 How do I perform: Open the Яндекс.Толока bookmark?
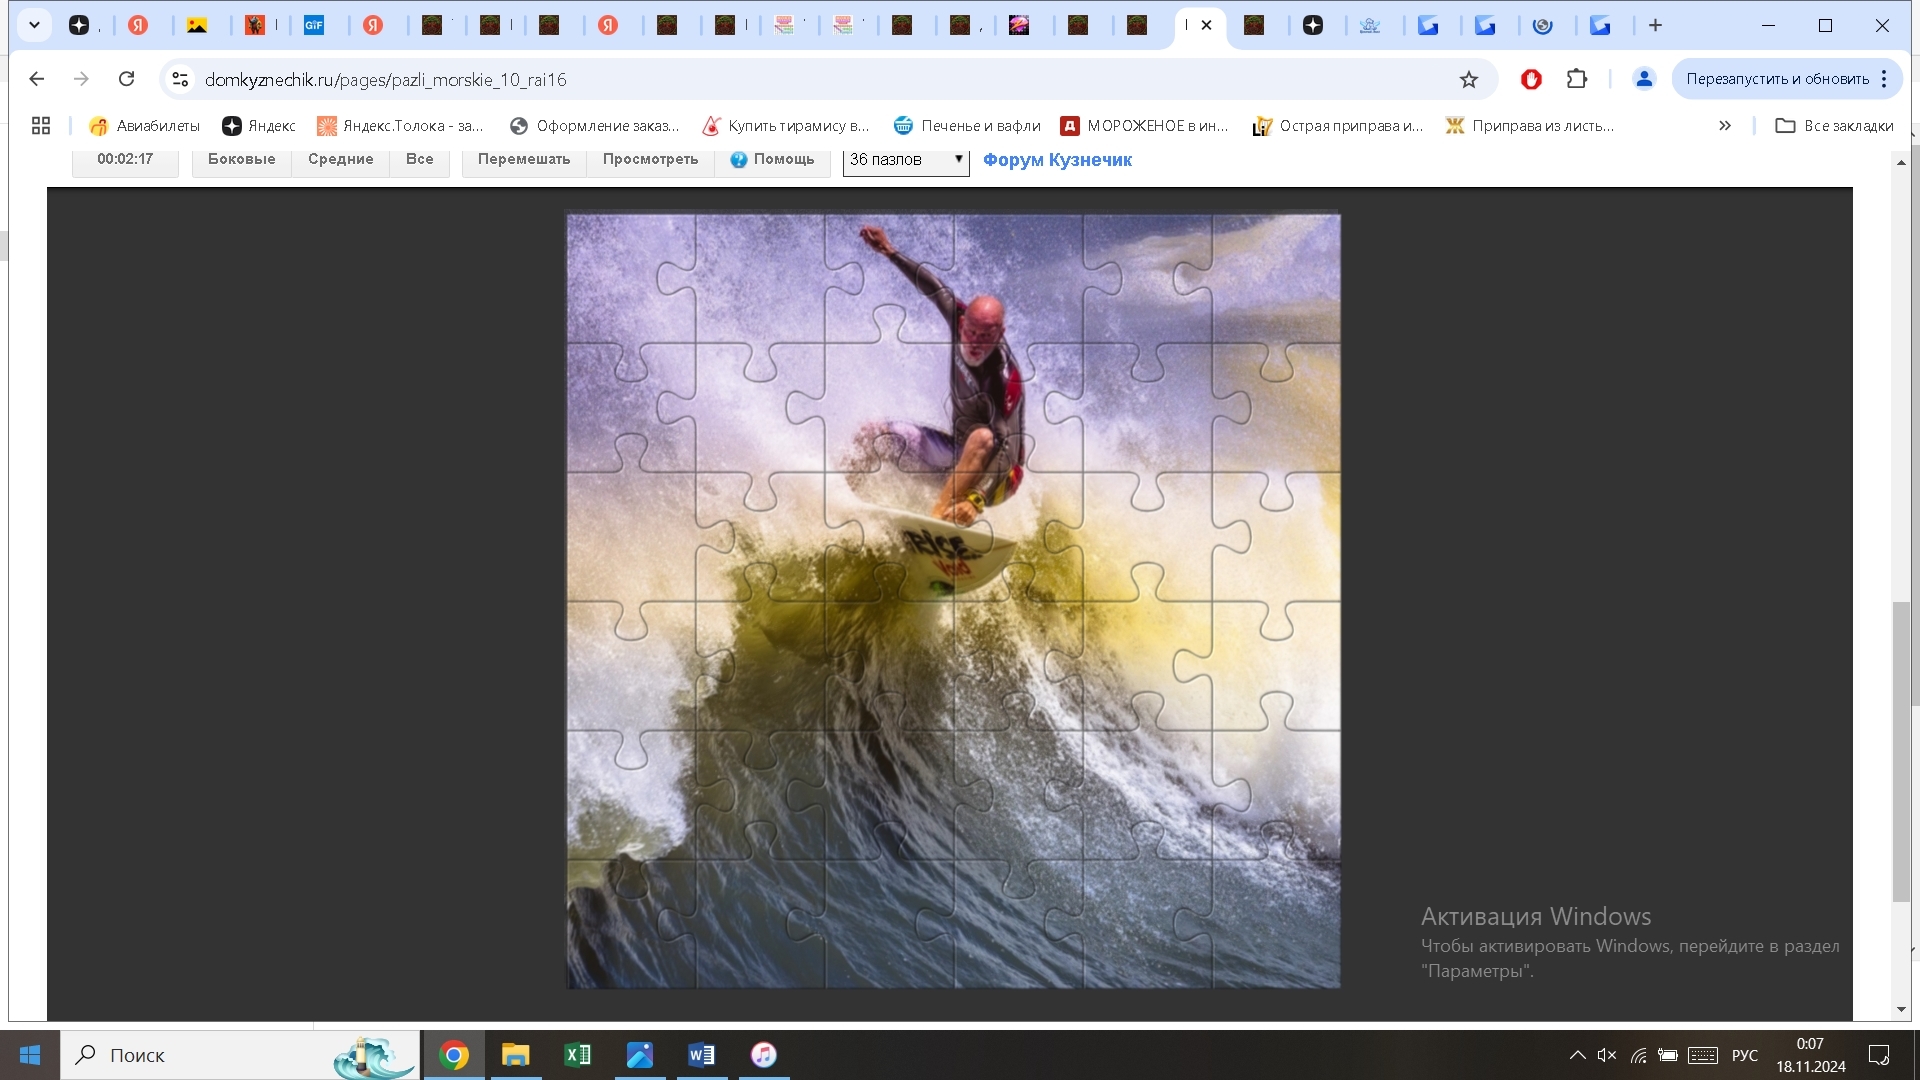click(x=400, y=126)
